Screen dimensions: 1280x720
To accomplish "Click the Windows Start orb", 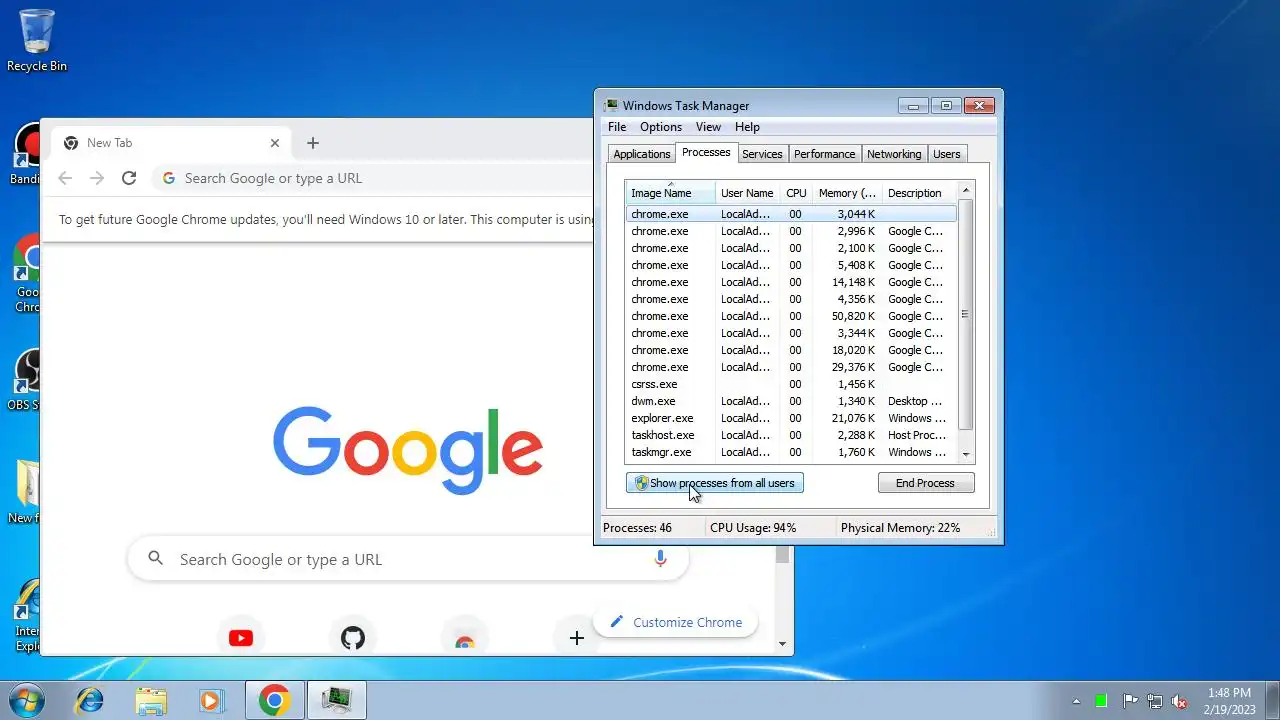I will [27, 700].
